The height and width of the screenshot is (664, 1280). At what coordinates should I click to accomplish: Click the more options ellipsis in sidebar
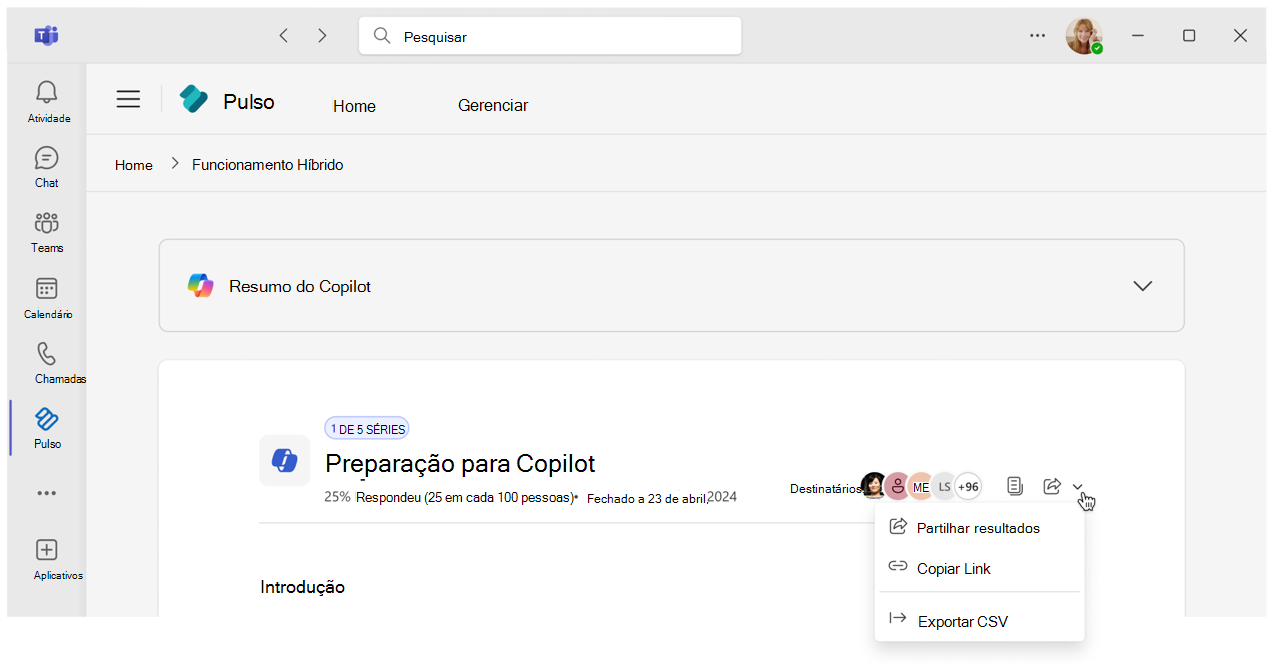point(46,492)
